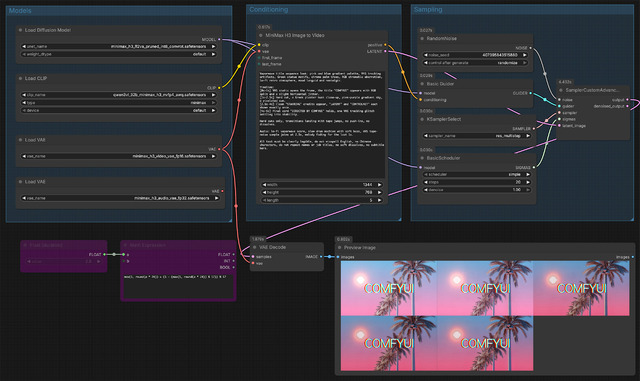
Task: Click the SAMPLER output socket on KSamplerSelect
Action: pos(533,129)
